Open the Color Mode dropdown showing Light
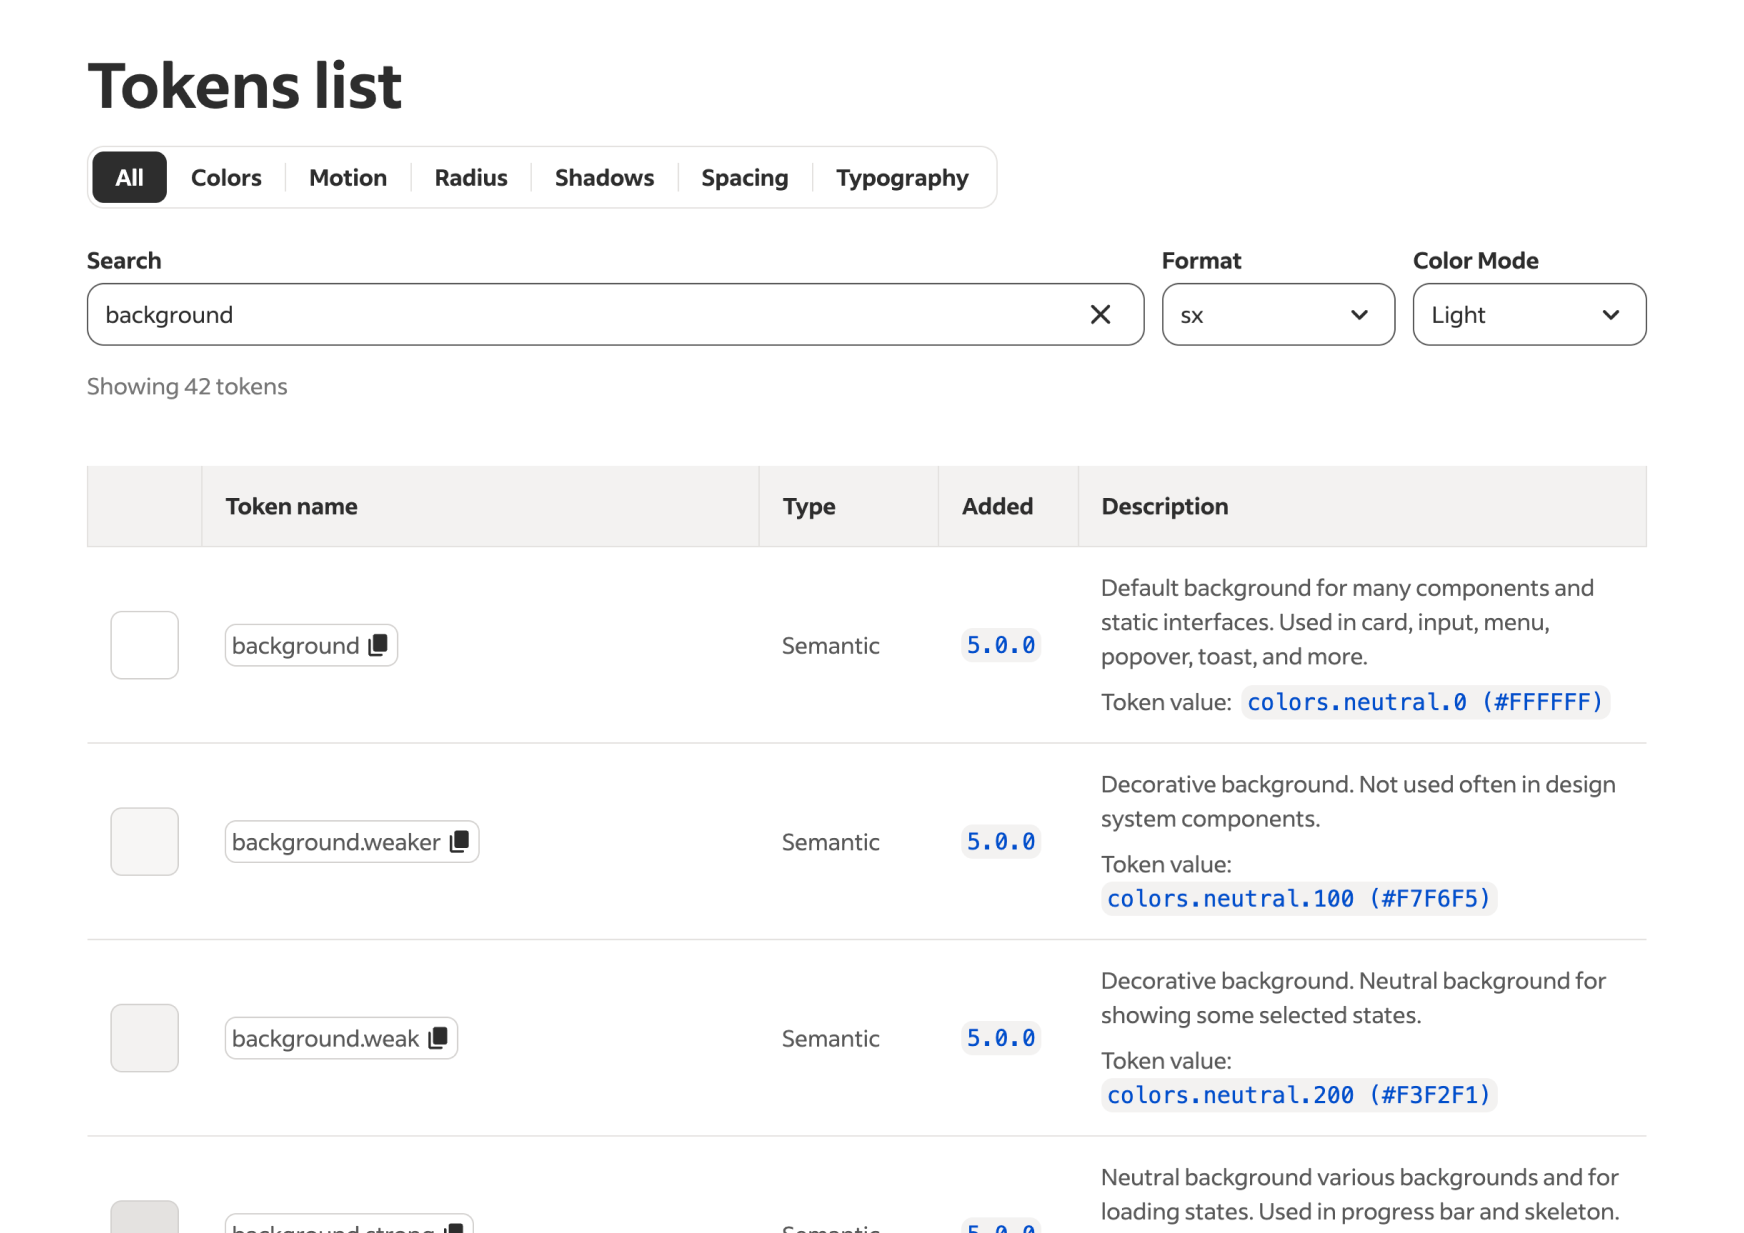 click(1529, 314)
